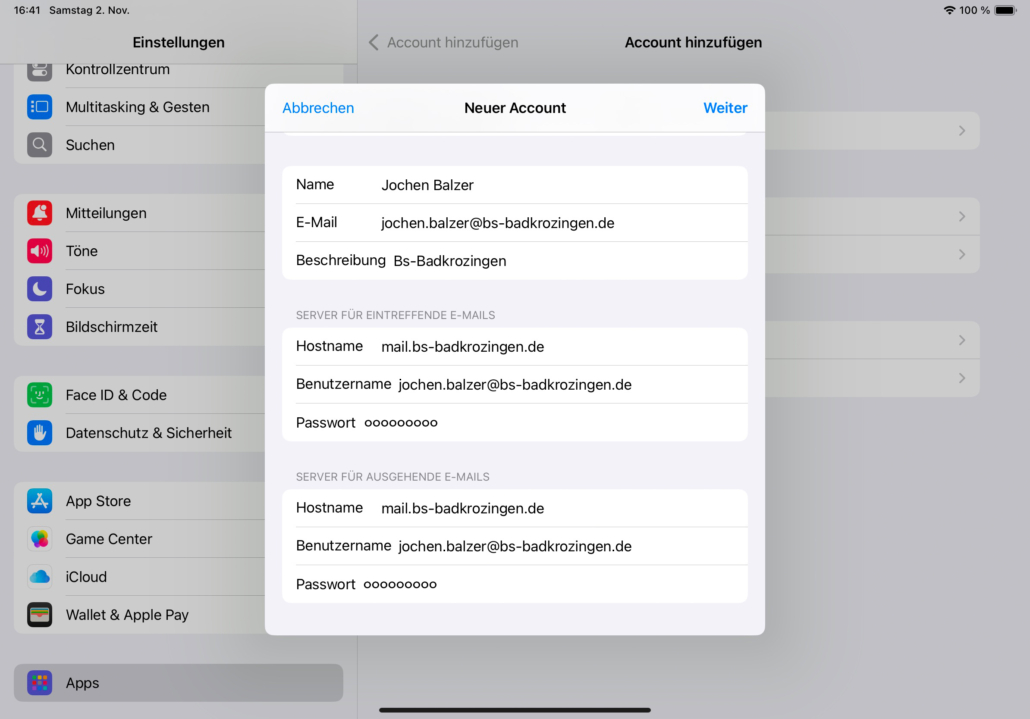Go back via Account hinzufügen chevron
This screenshot has height=719, width=1030.
(x=374, y=43)
